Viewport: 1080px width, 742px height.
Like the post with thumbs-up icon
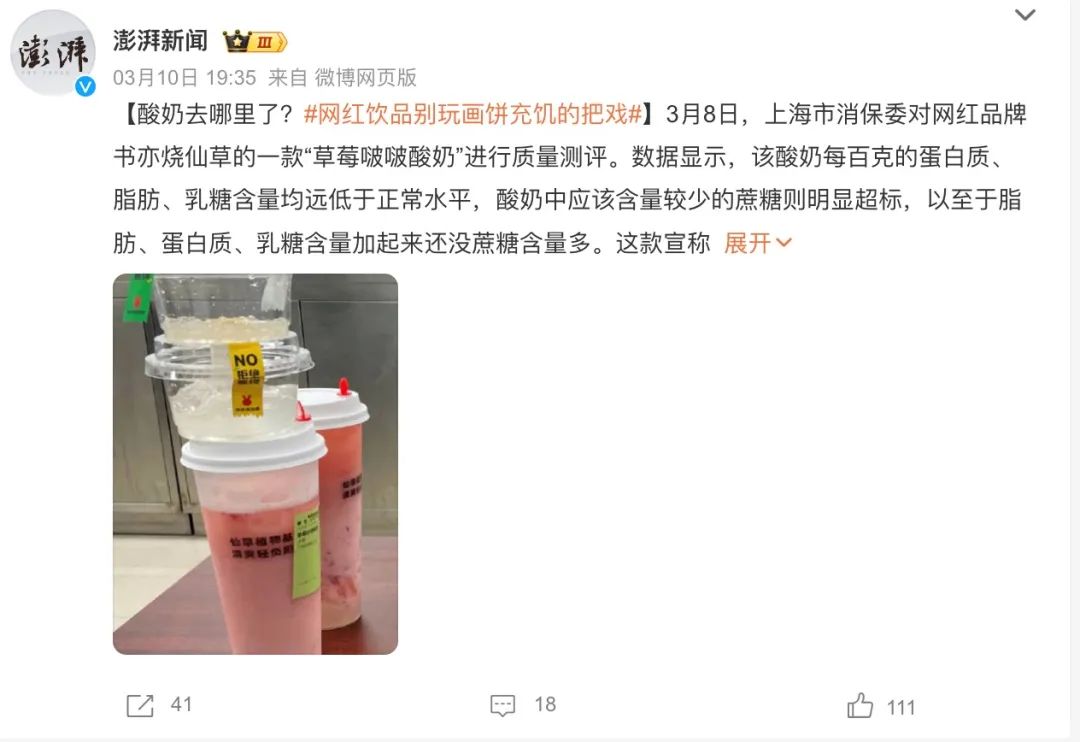[x=860, y=705]
